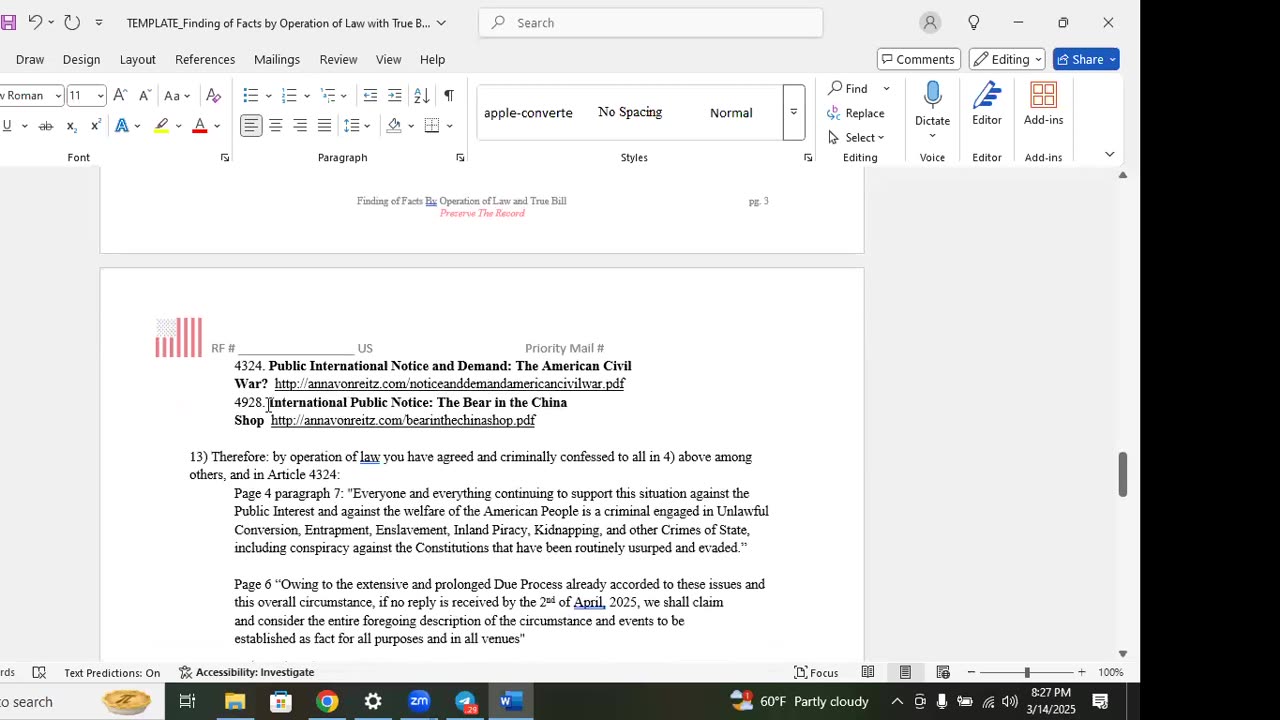Image resolution: width=1280 pixels, height=720 pixels.
Task: Apply paragraph shading fill
Action: pos(394,126)
